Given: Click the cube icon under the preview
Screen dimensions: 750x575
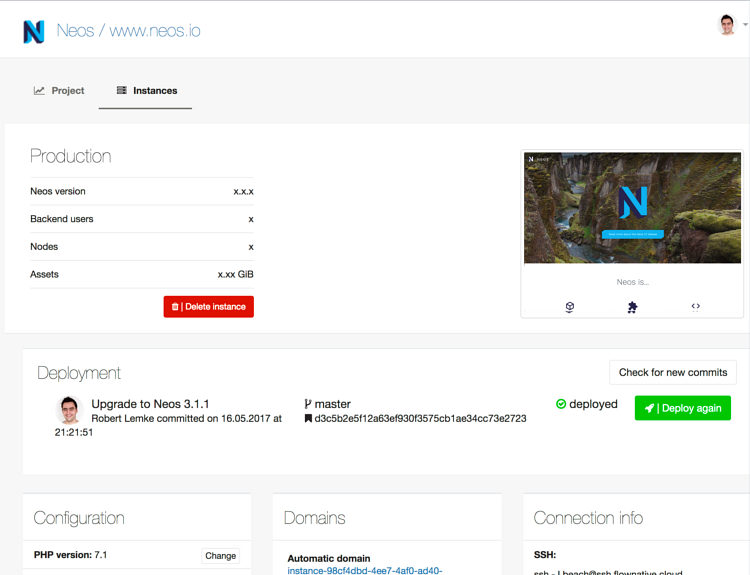Looking at the screenshot, I should 569,307.
